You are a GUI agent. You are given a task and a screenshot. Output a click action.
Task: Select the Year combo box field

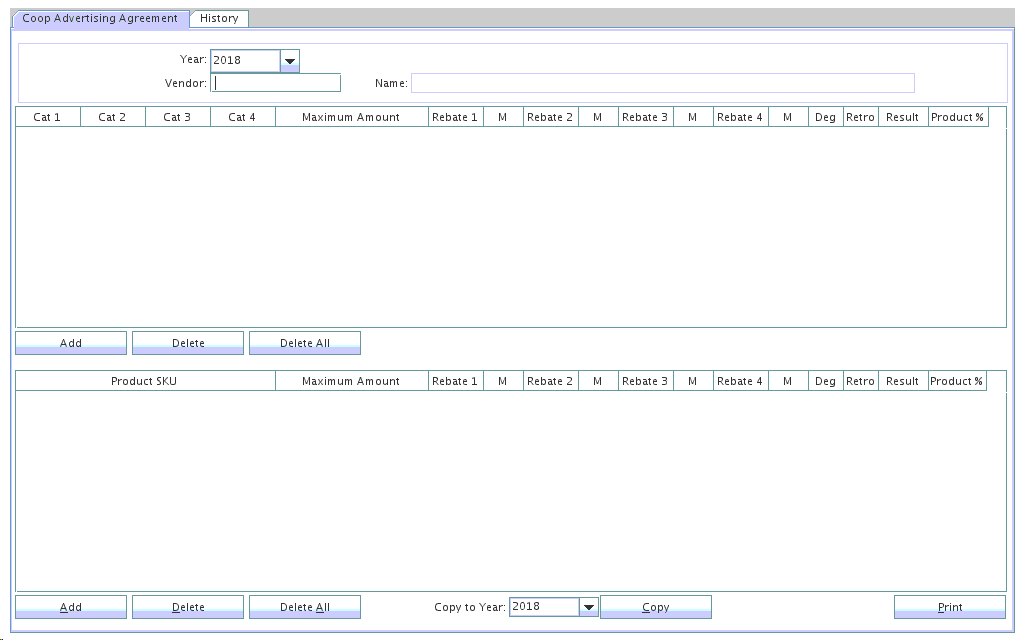click(245, 61)
